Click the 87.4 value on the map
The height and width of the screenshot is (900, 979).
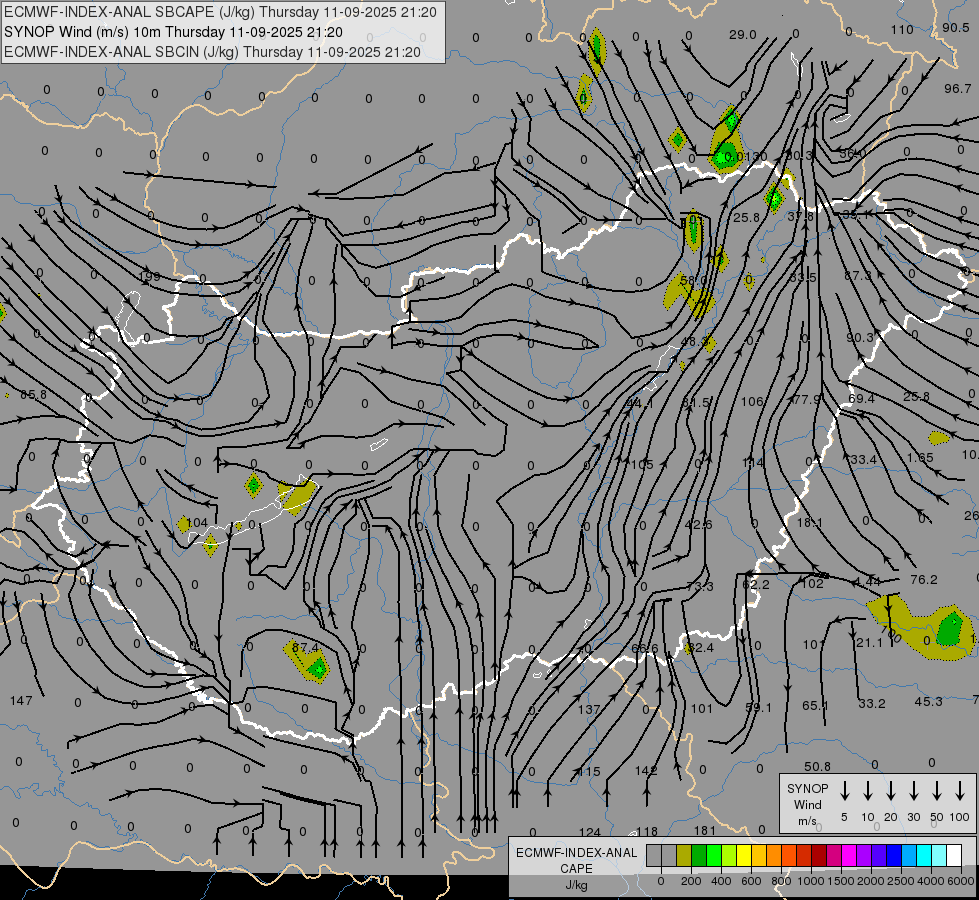point(305,648)
